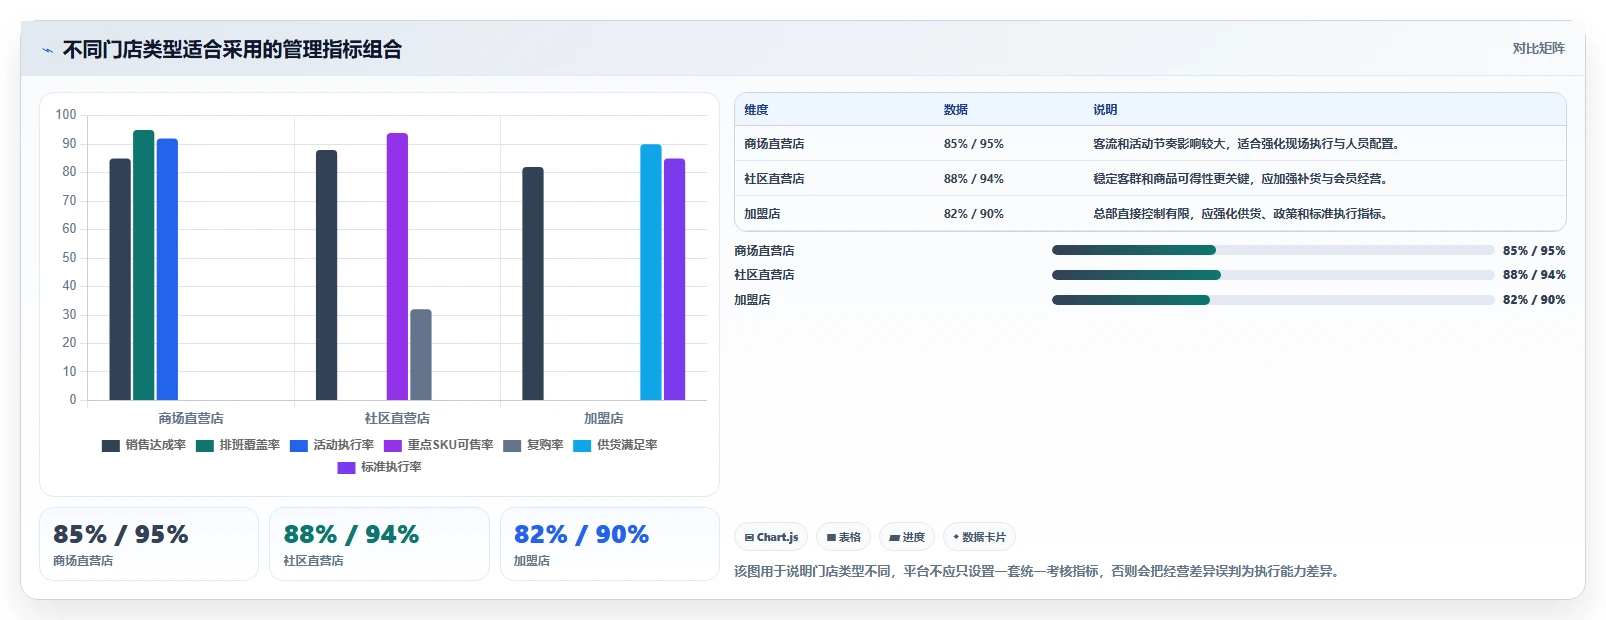Click the 进度 tag chip

tap(907, 537)
